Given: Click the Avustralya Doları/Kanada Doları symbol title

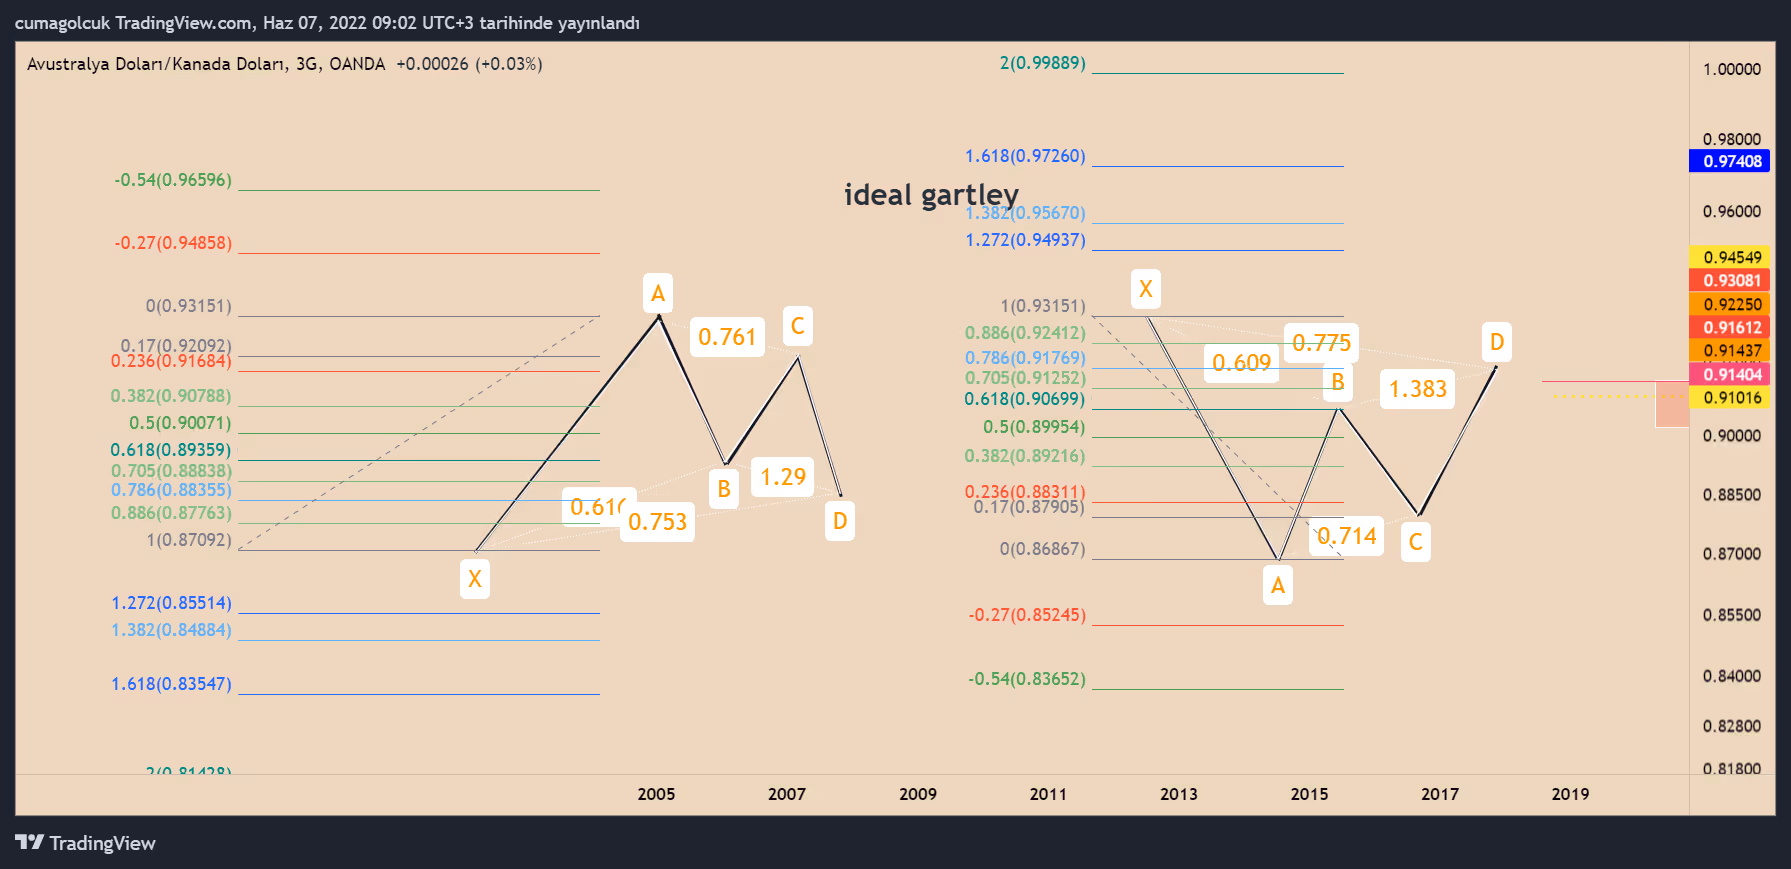Looking at the screenshot, I should 157,64.
